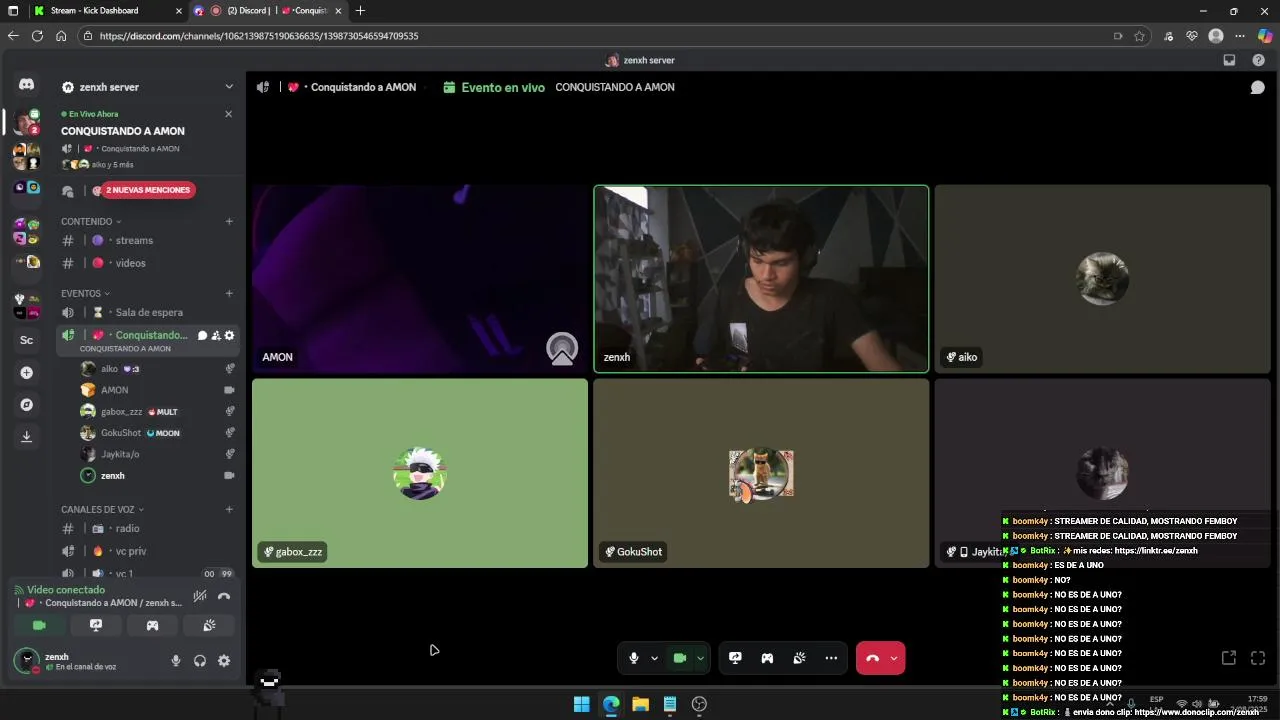Open File Explorer from taskbar
Screen dimensions: 1280x720
pyautogui.click(x=640, y=704)
